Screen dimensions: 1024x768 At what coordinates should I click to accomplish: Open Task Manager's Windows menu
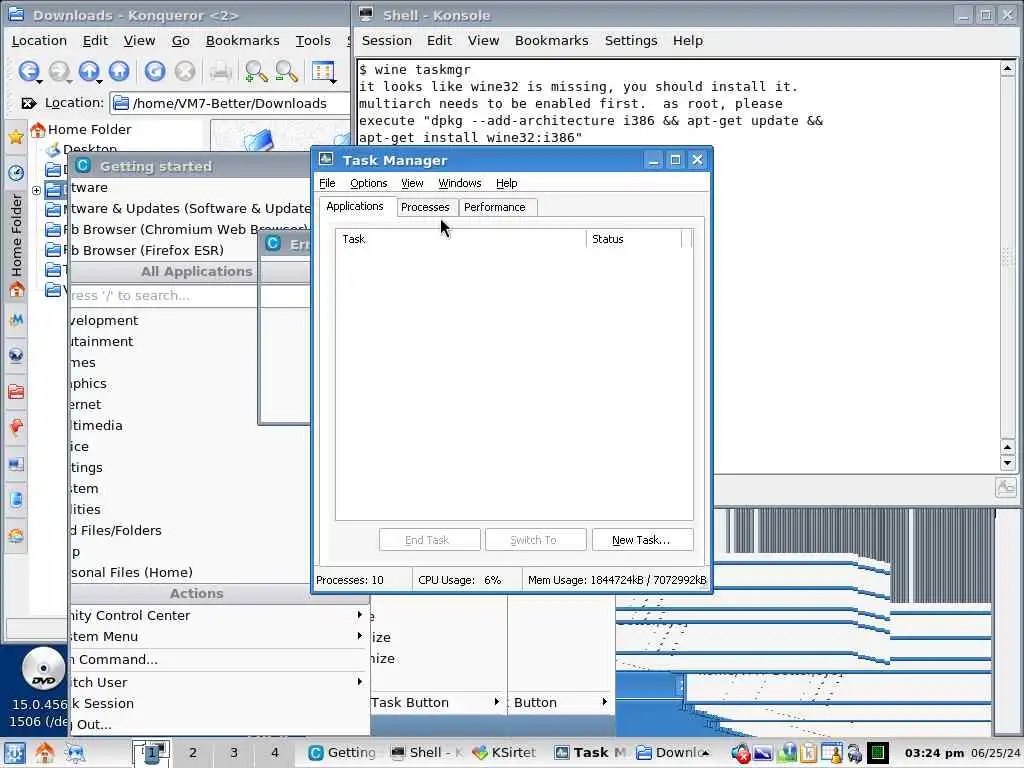460,183
